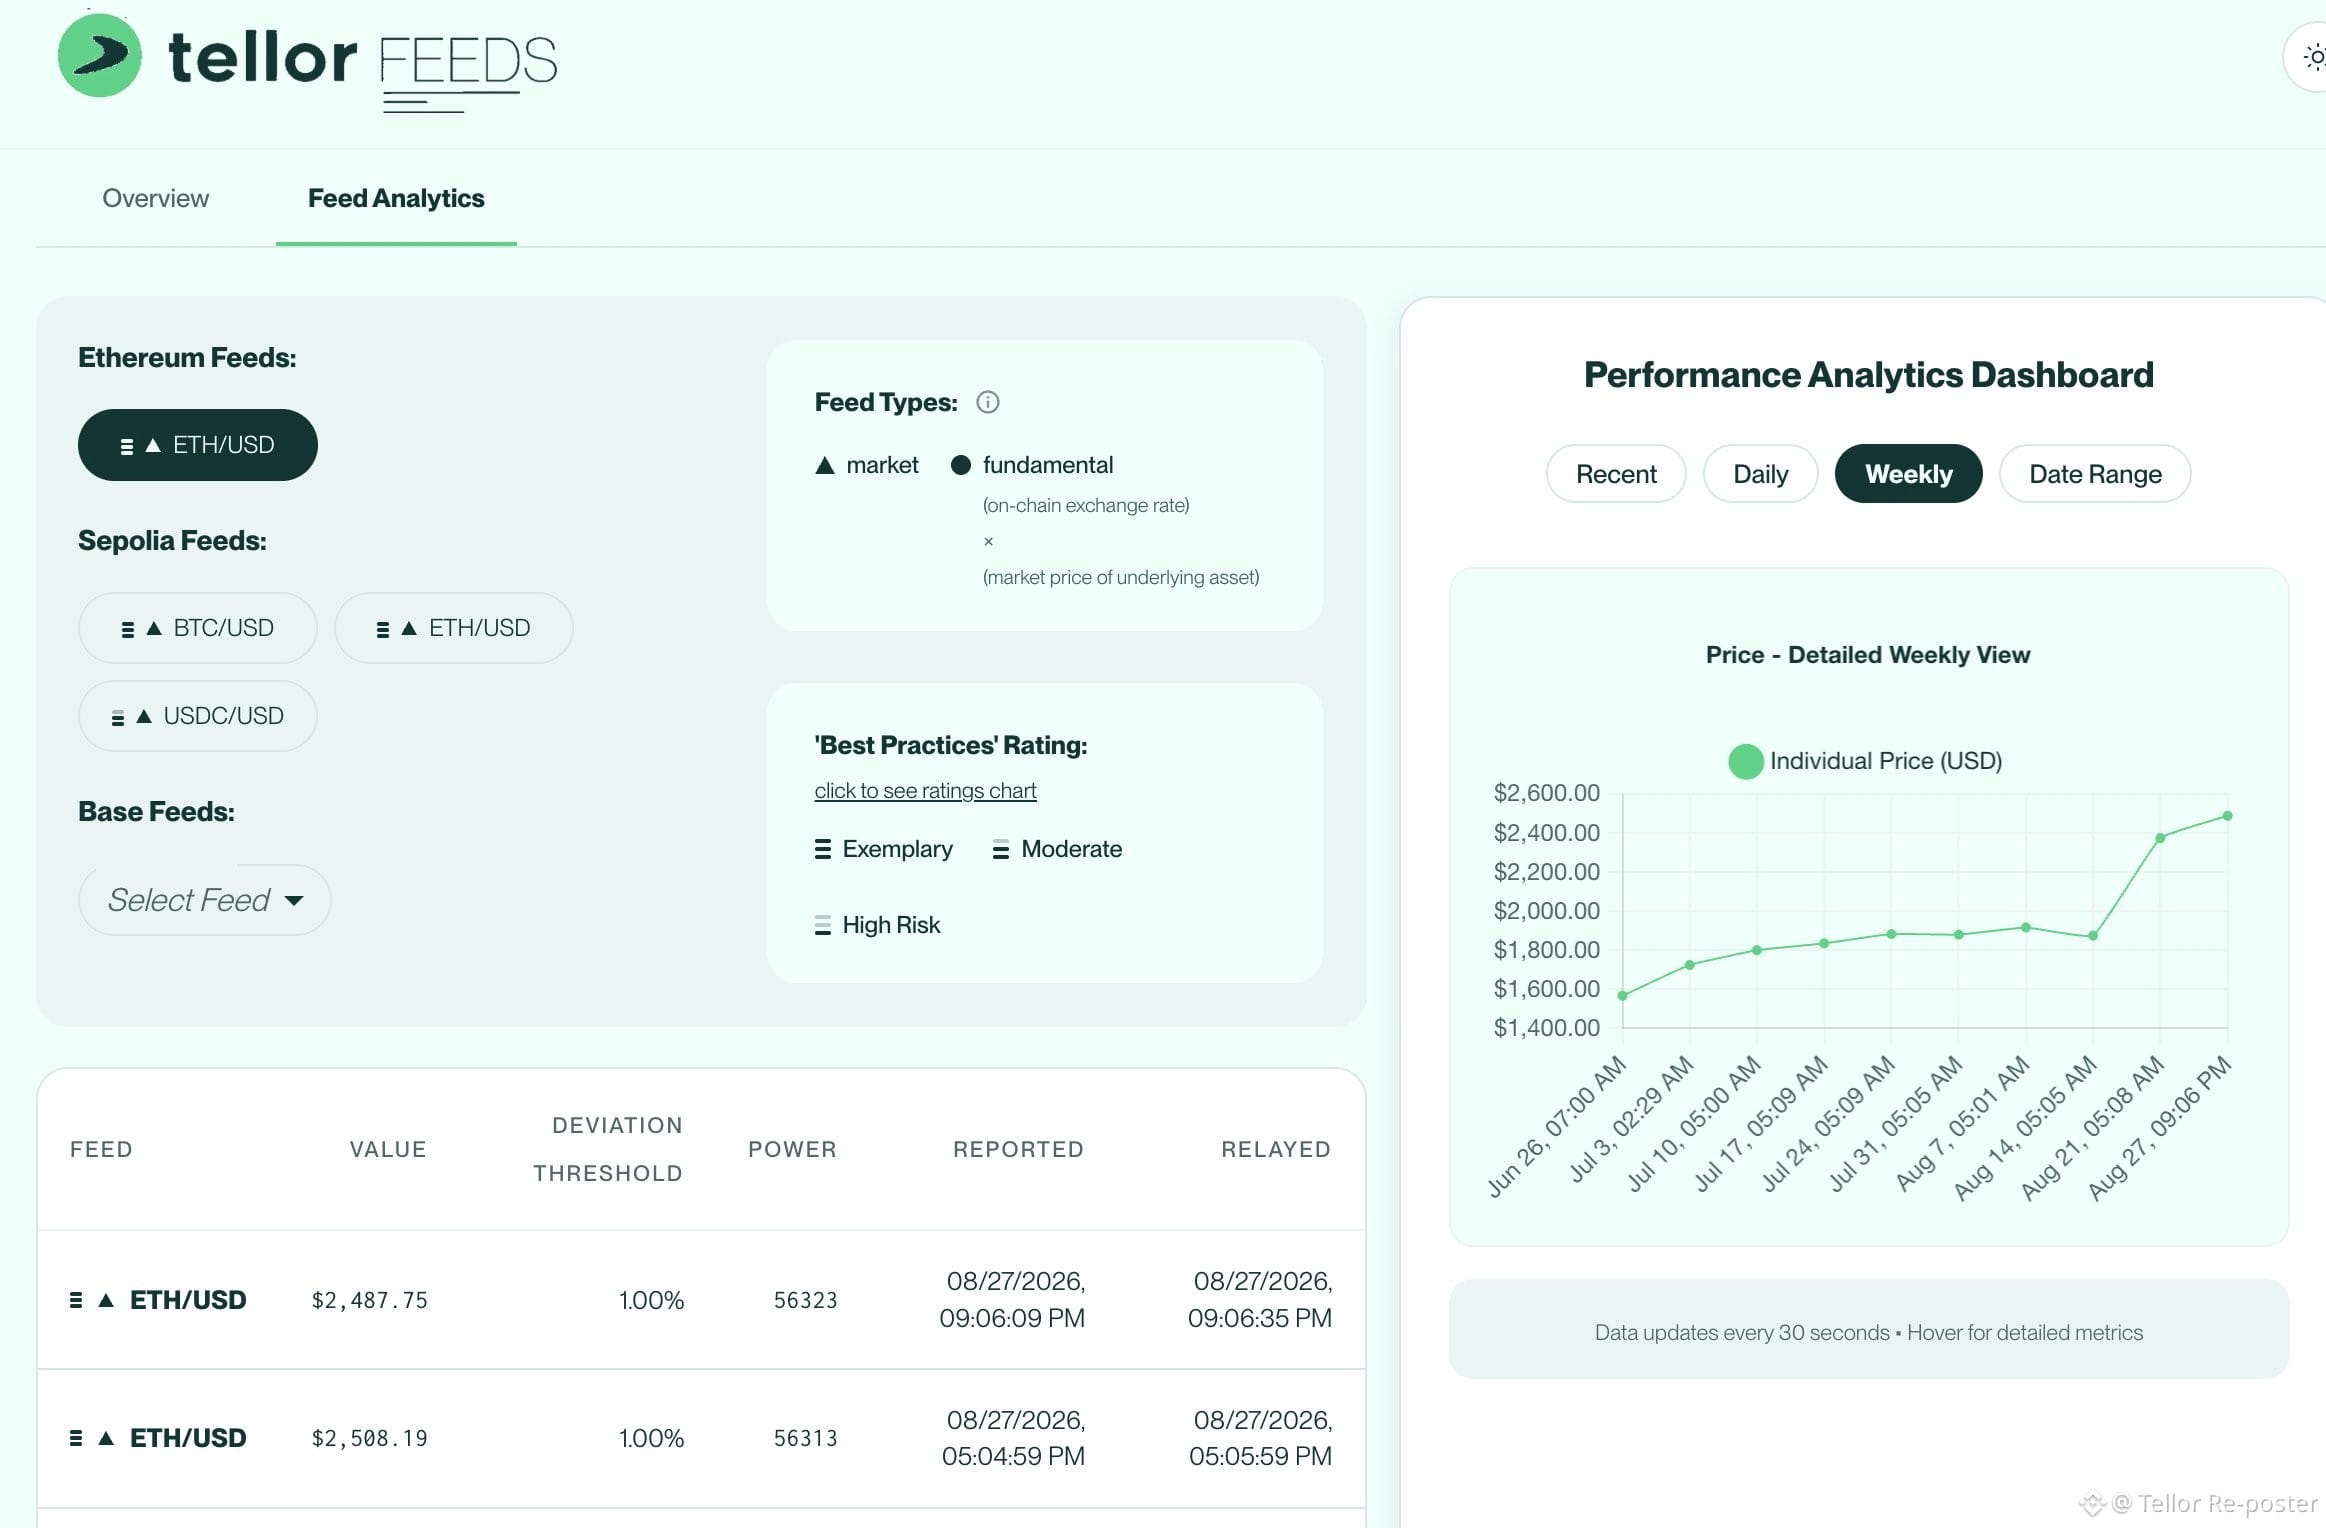
Task: Click the VALUE column header
Action: coord(388,1149)
